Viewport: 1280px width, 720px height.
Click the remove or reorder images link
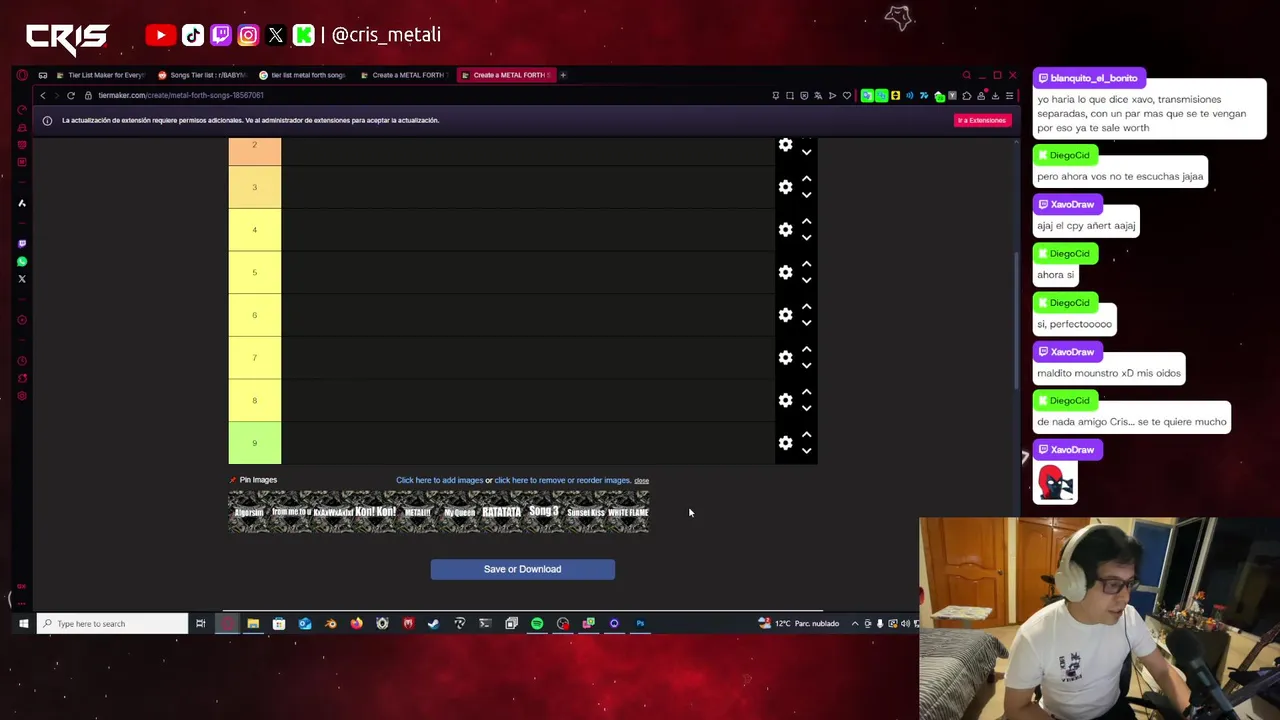pos(562,480)
